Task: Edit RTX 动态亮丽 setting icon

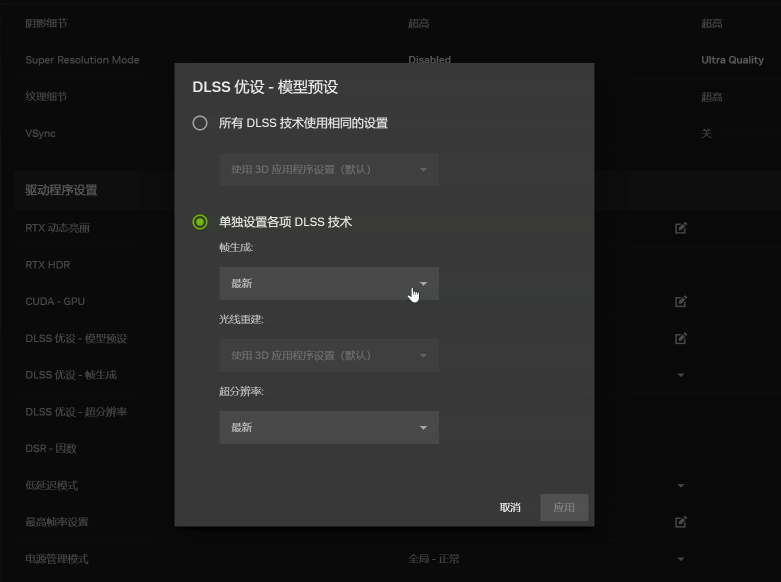Action: pos(680,228)
